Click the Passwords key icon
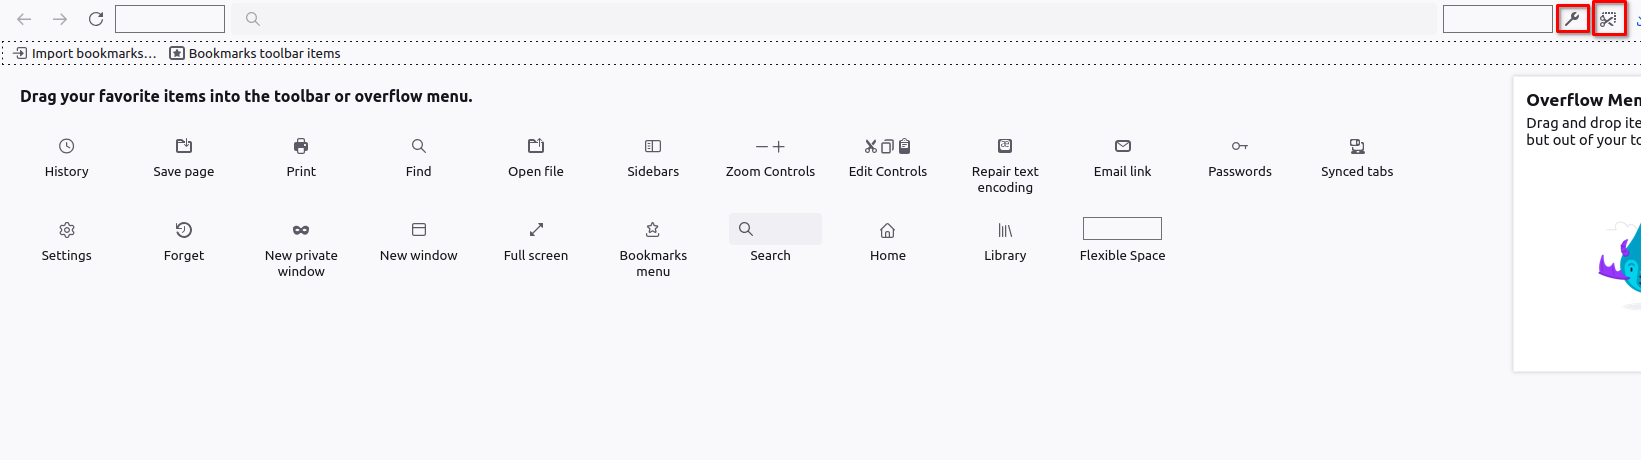This screenshot has width=1641, height=460. click(x=1240, y=146)
